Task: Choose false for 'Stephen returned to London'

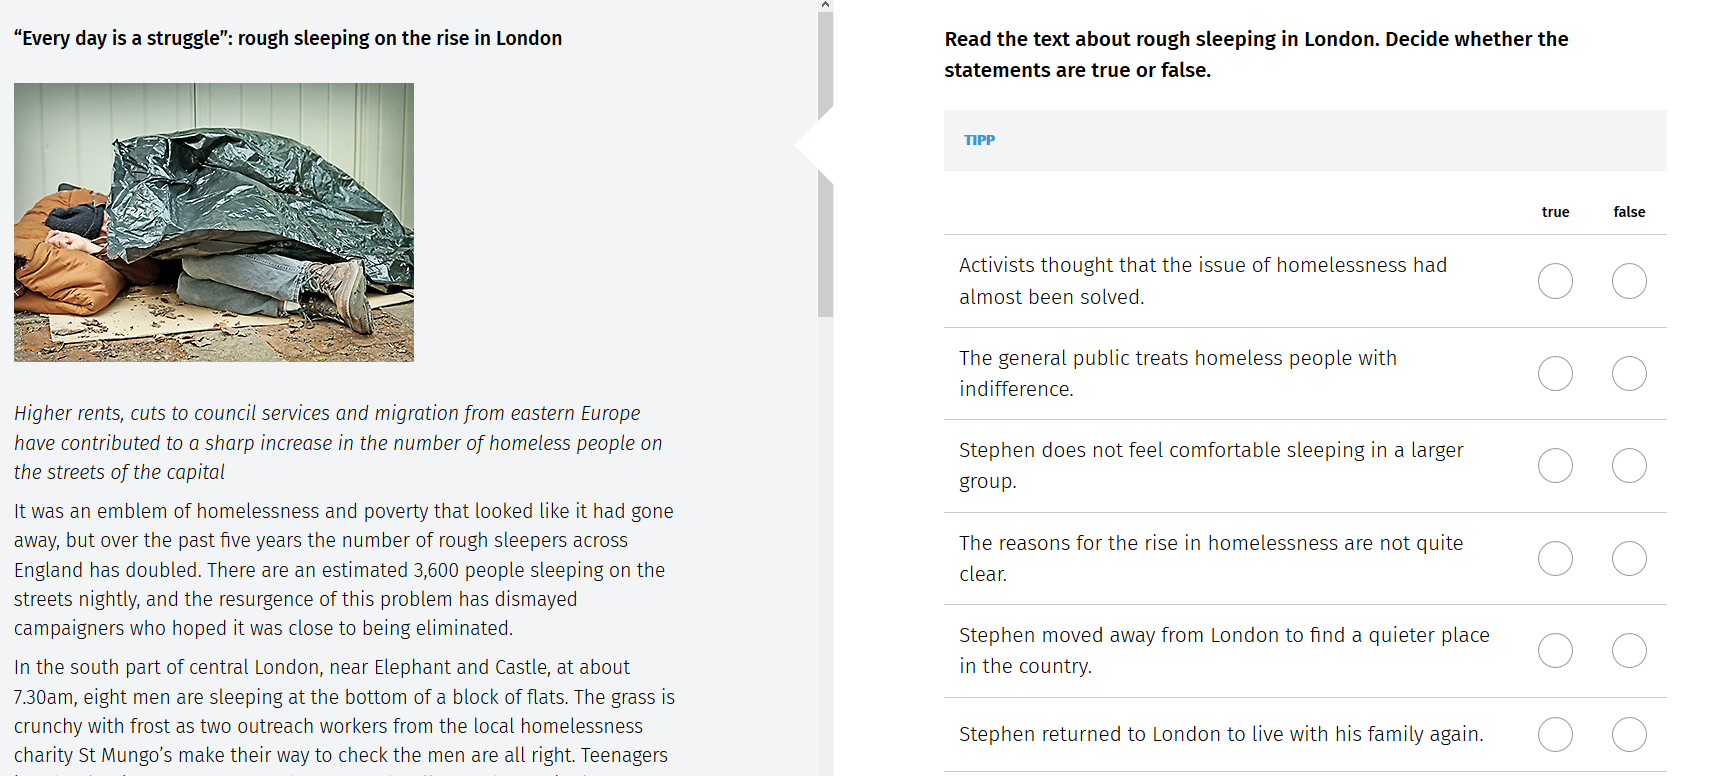Action: 1629,735
